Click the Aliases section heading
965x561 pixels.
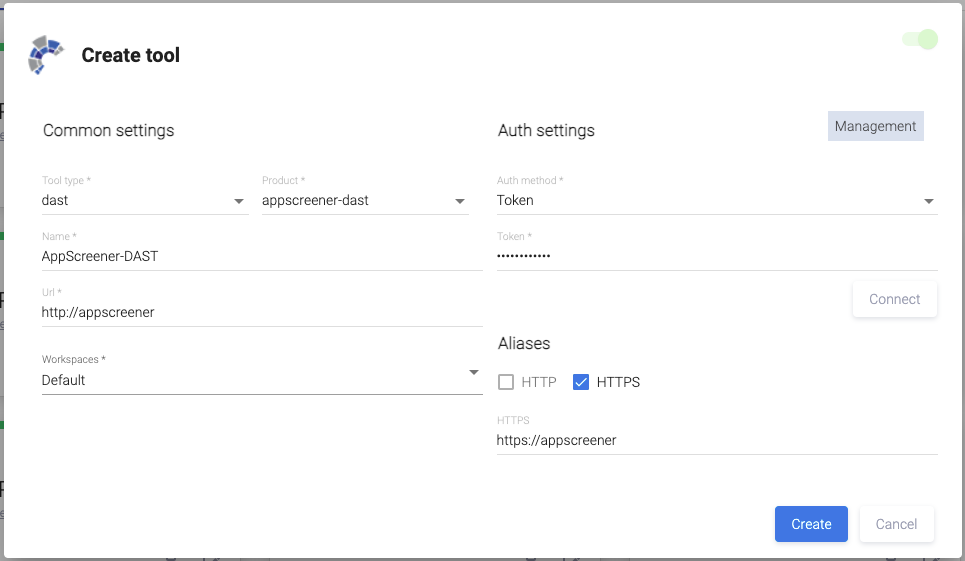(524, 343)
